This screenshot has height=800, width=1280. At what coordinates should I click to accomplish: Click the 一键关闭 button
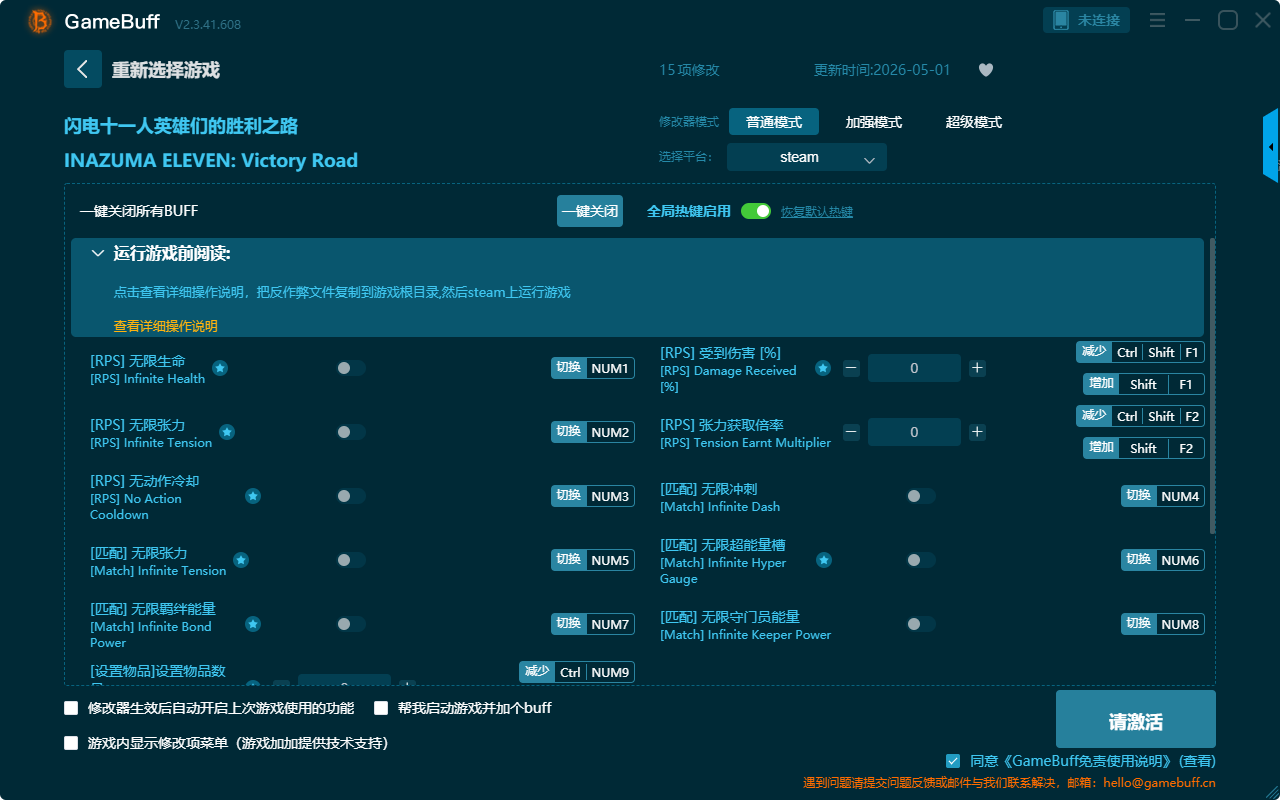pos(590,211)
